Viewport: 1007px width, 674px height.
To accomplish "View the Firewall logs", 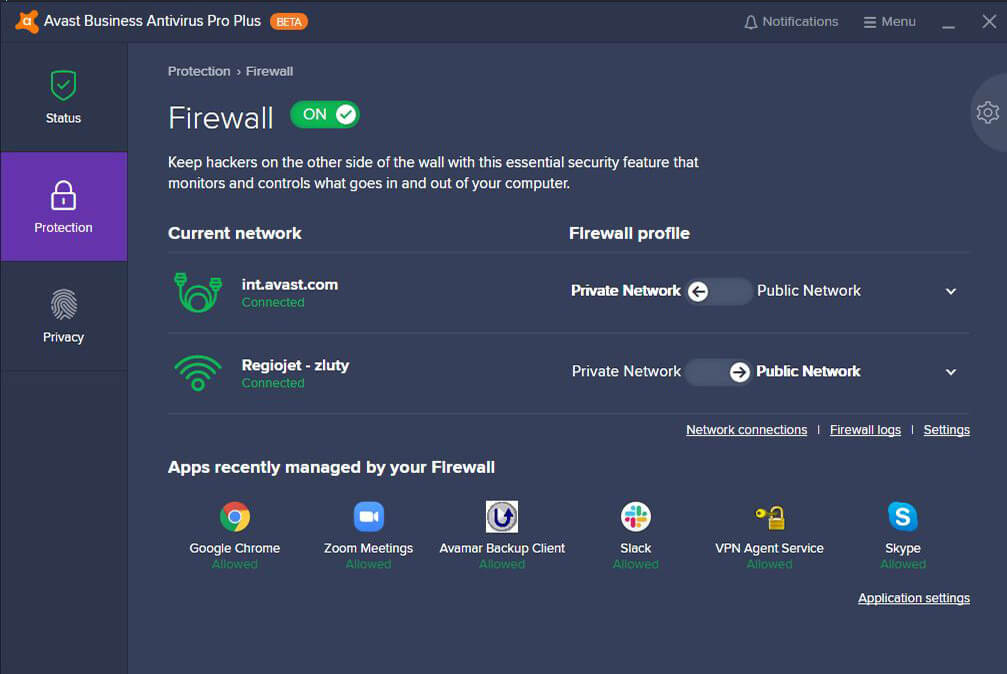I will tap(865, 429).
